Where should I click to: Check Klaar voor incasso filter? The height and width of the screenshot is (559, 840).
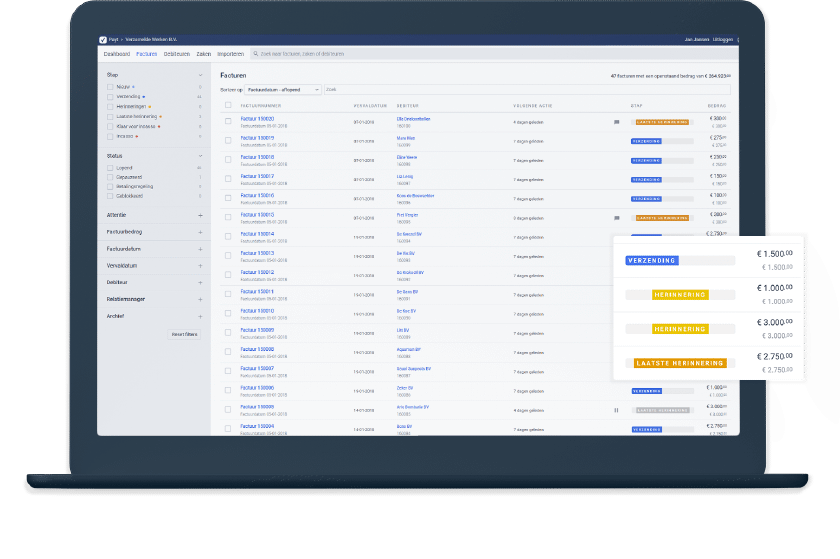pyautogui.click(x=110, y=126)
